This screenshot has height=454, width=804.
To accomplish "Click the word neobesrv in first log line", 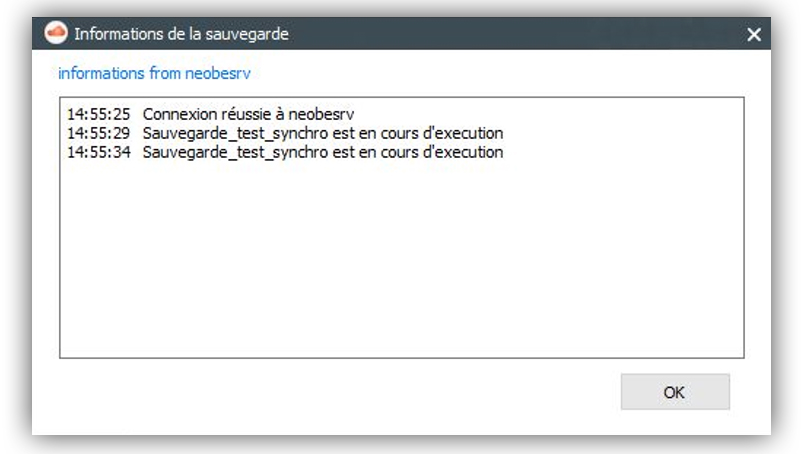I will pos(321,114).
